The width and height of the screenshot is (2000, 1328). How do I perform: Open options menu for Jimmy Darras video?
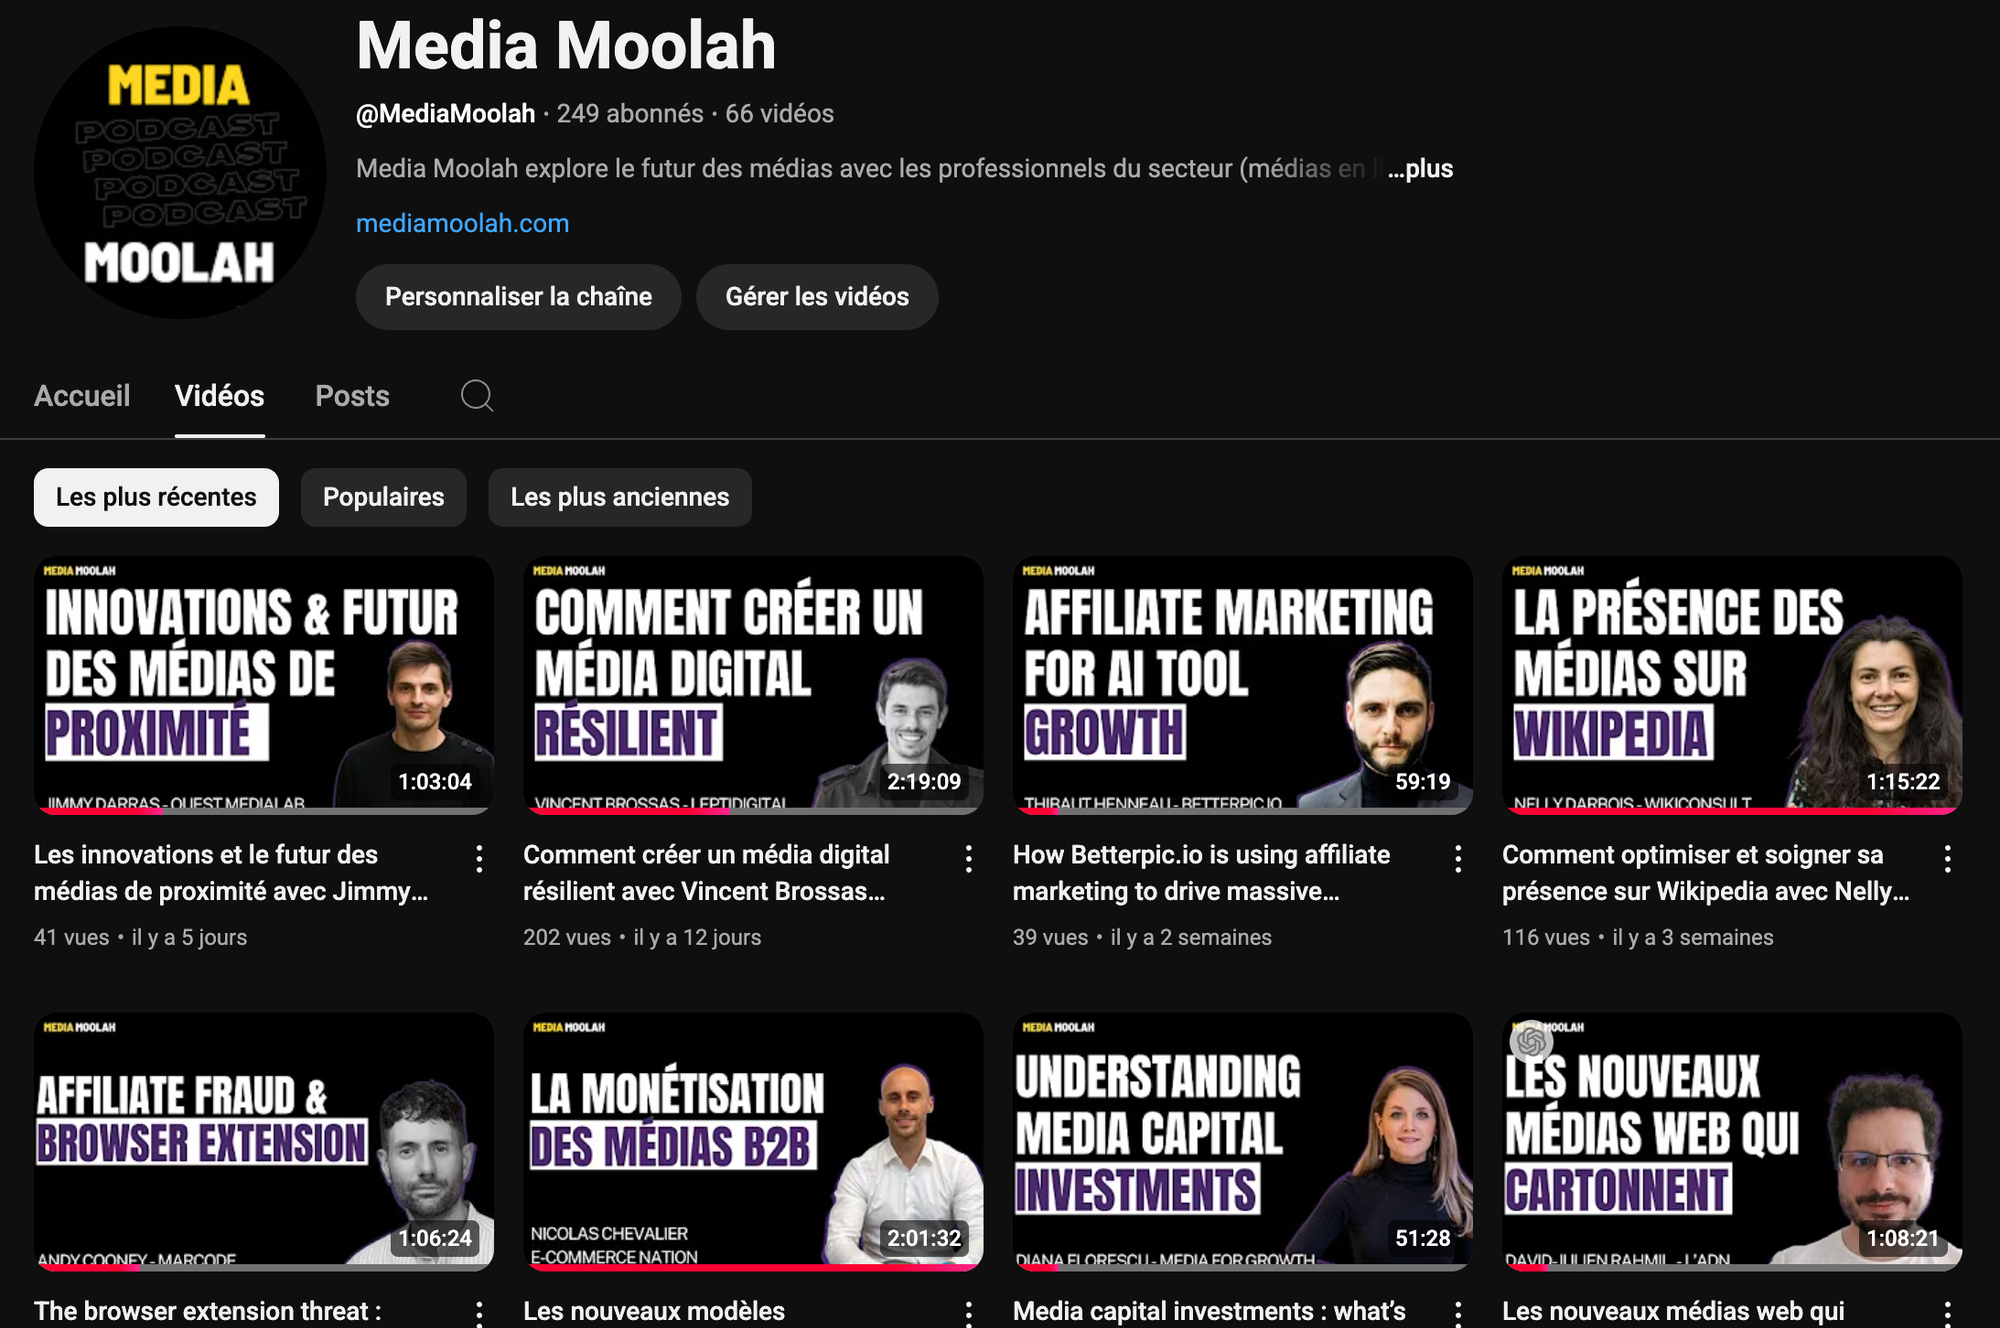point(479,859)
